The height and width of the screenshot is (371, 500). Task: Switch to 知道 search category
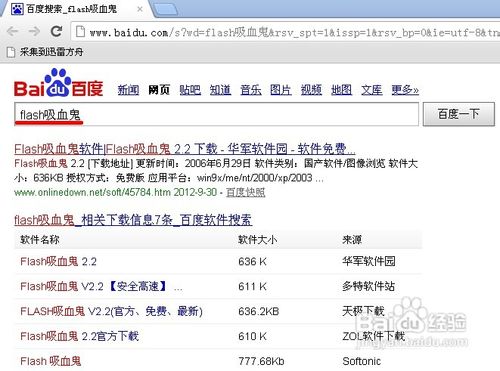[x=220, y=90]
